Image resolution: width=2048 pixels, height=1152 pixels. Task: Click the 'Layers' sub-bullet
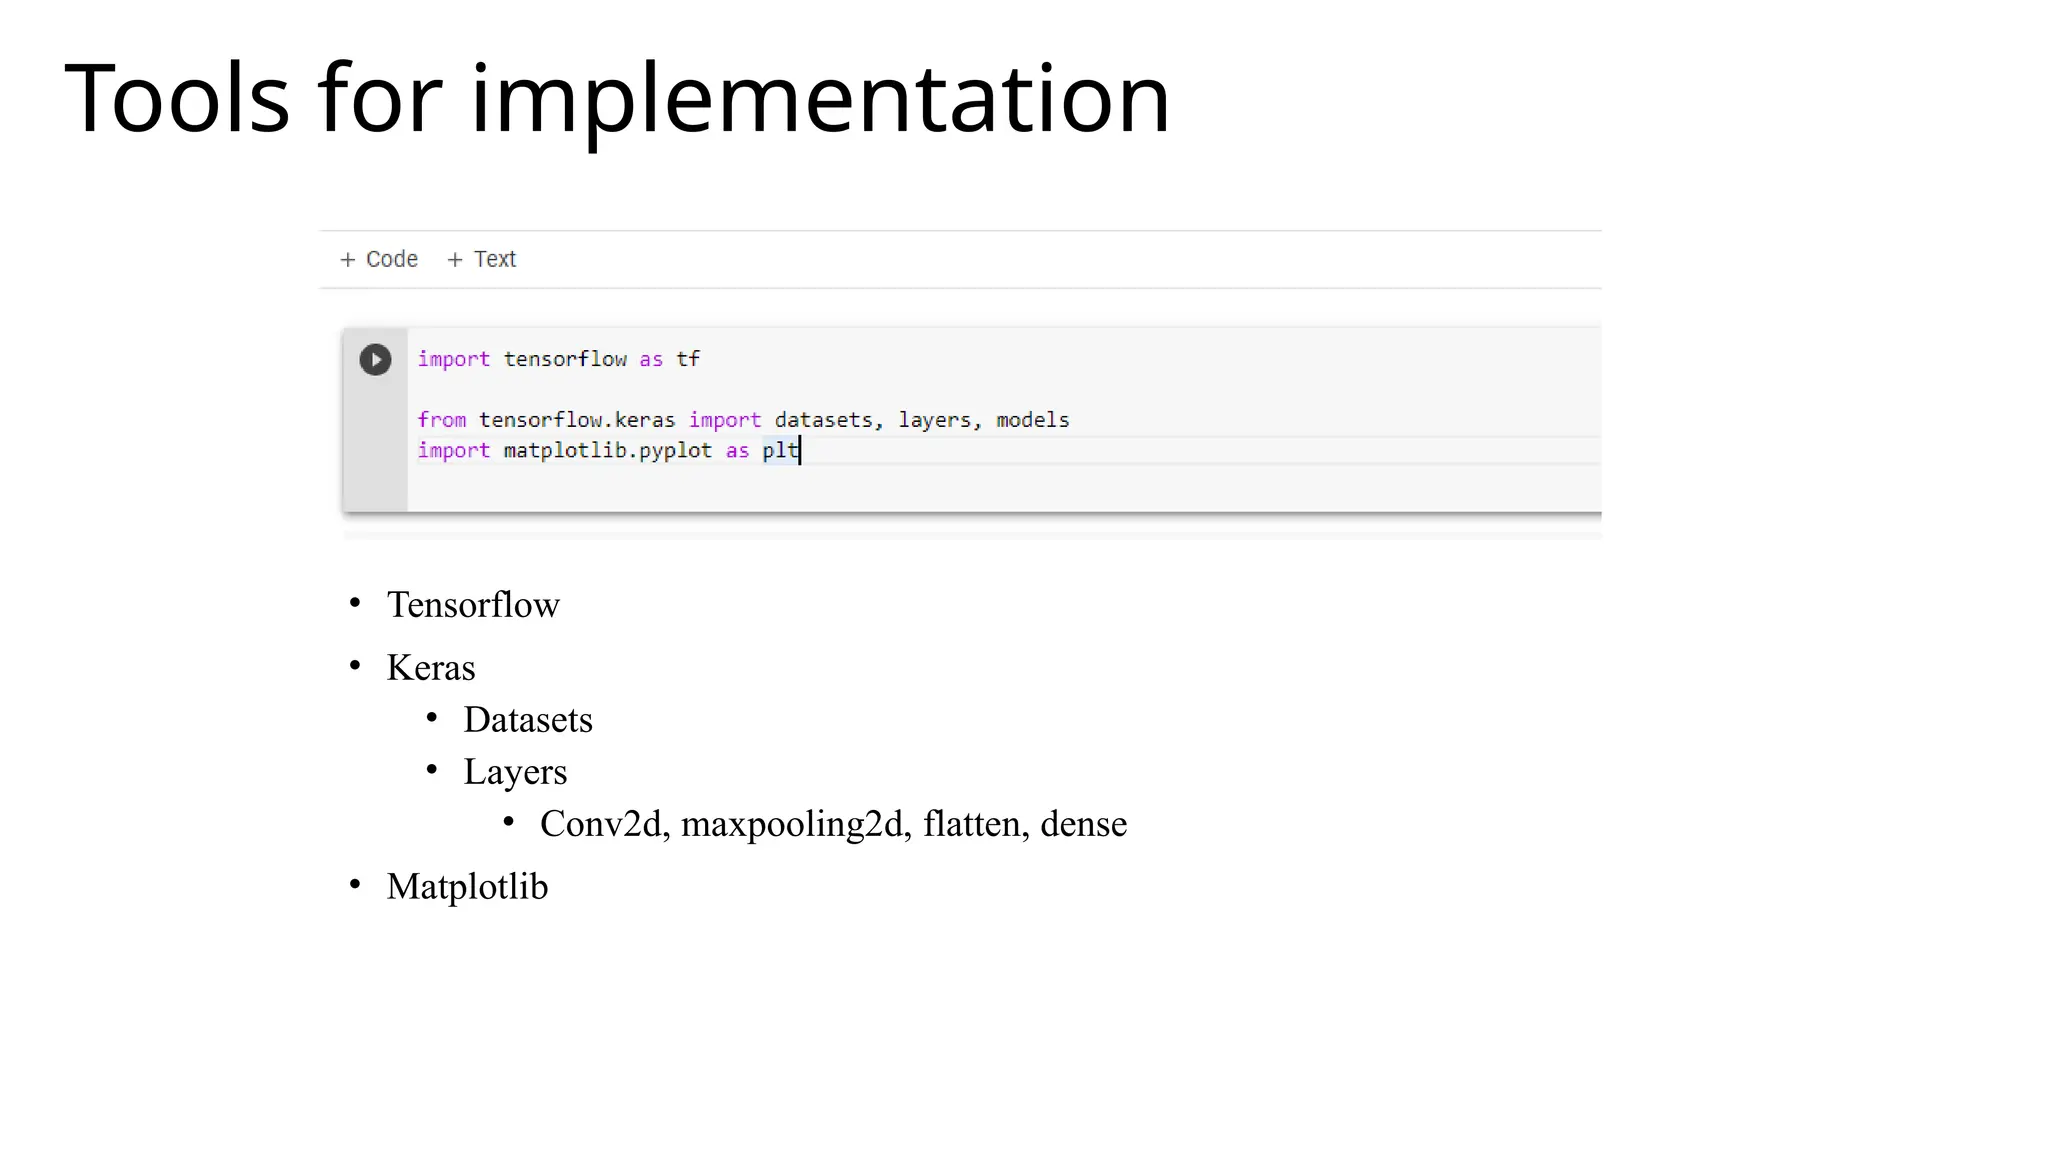(515, 772)
